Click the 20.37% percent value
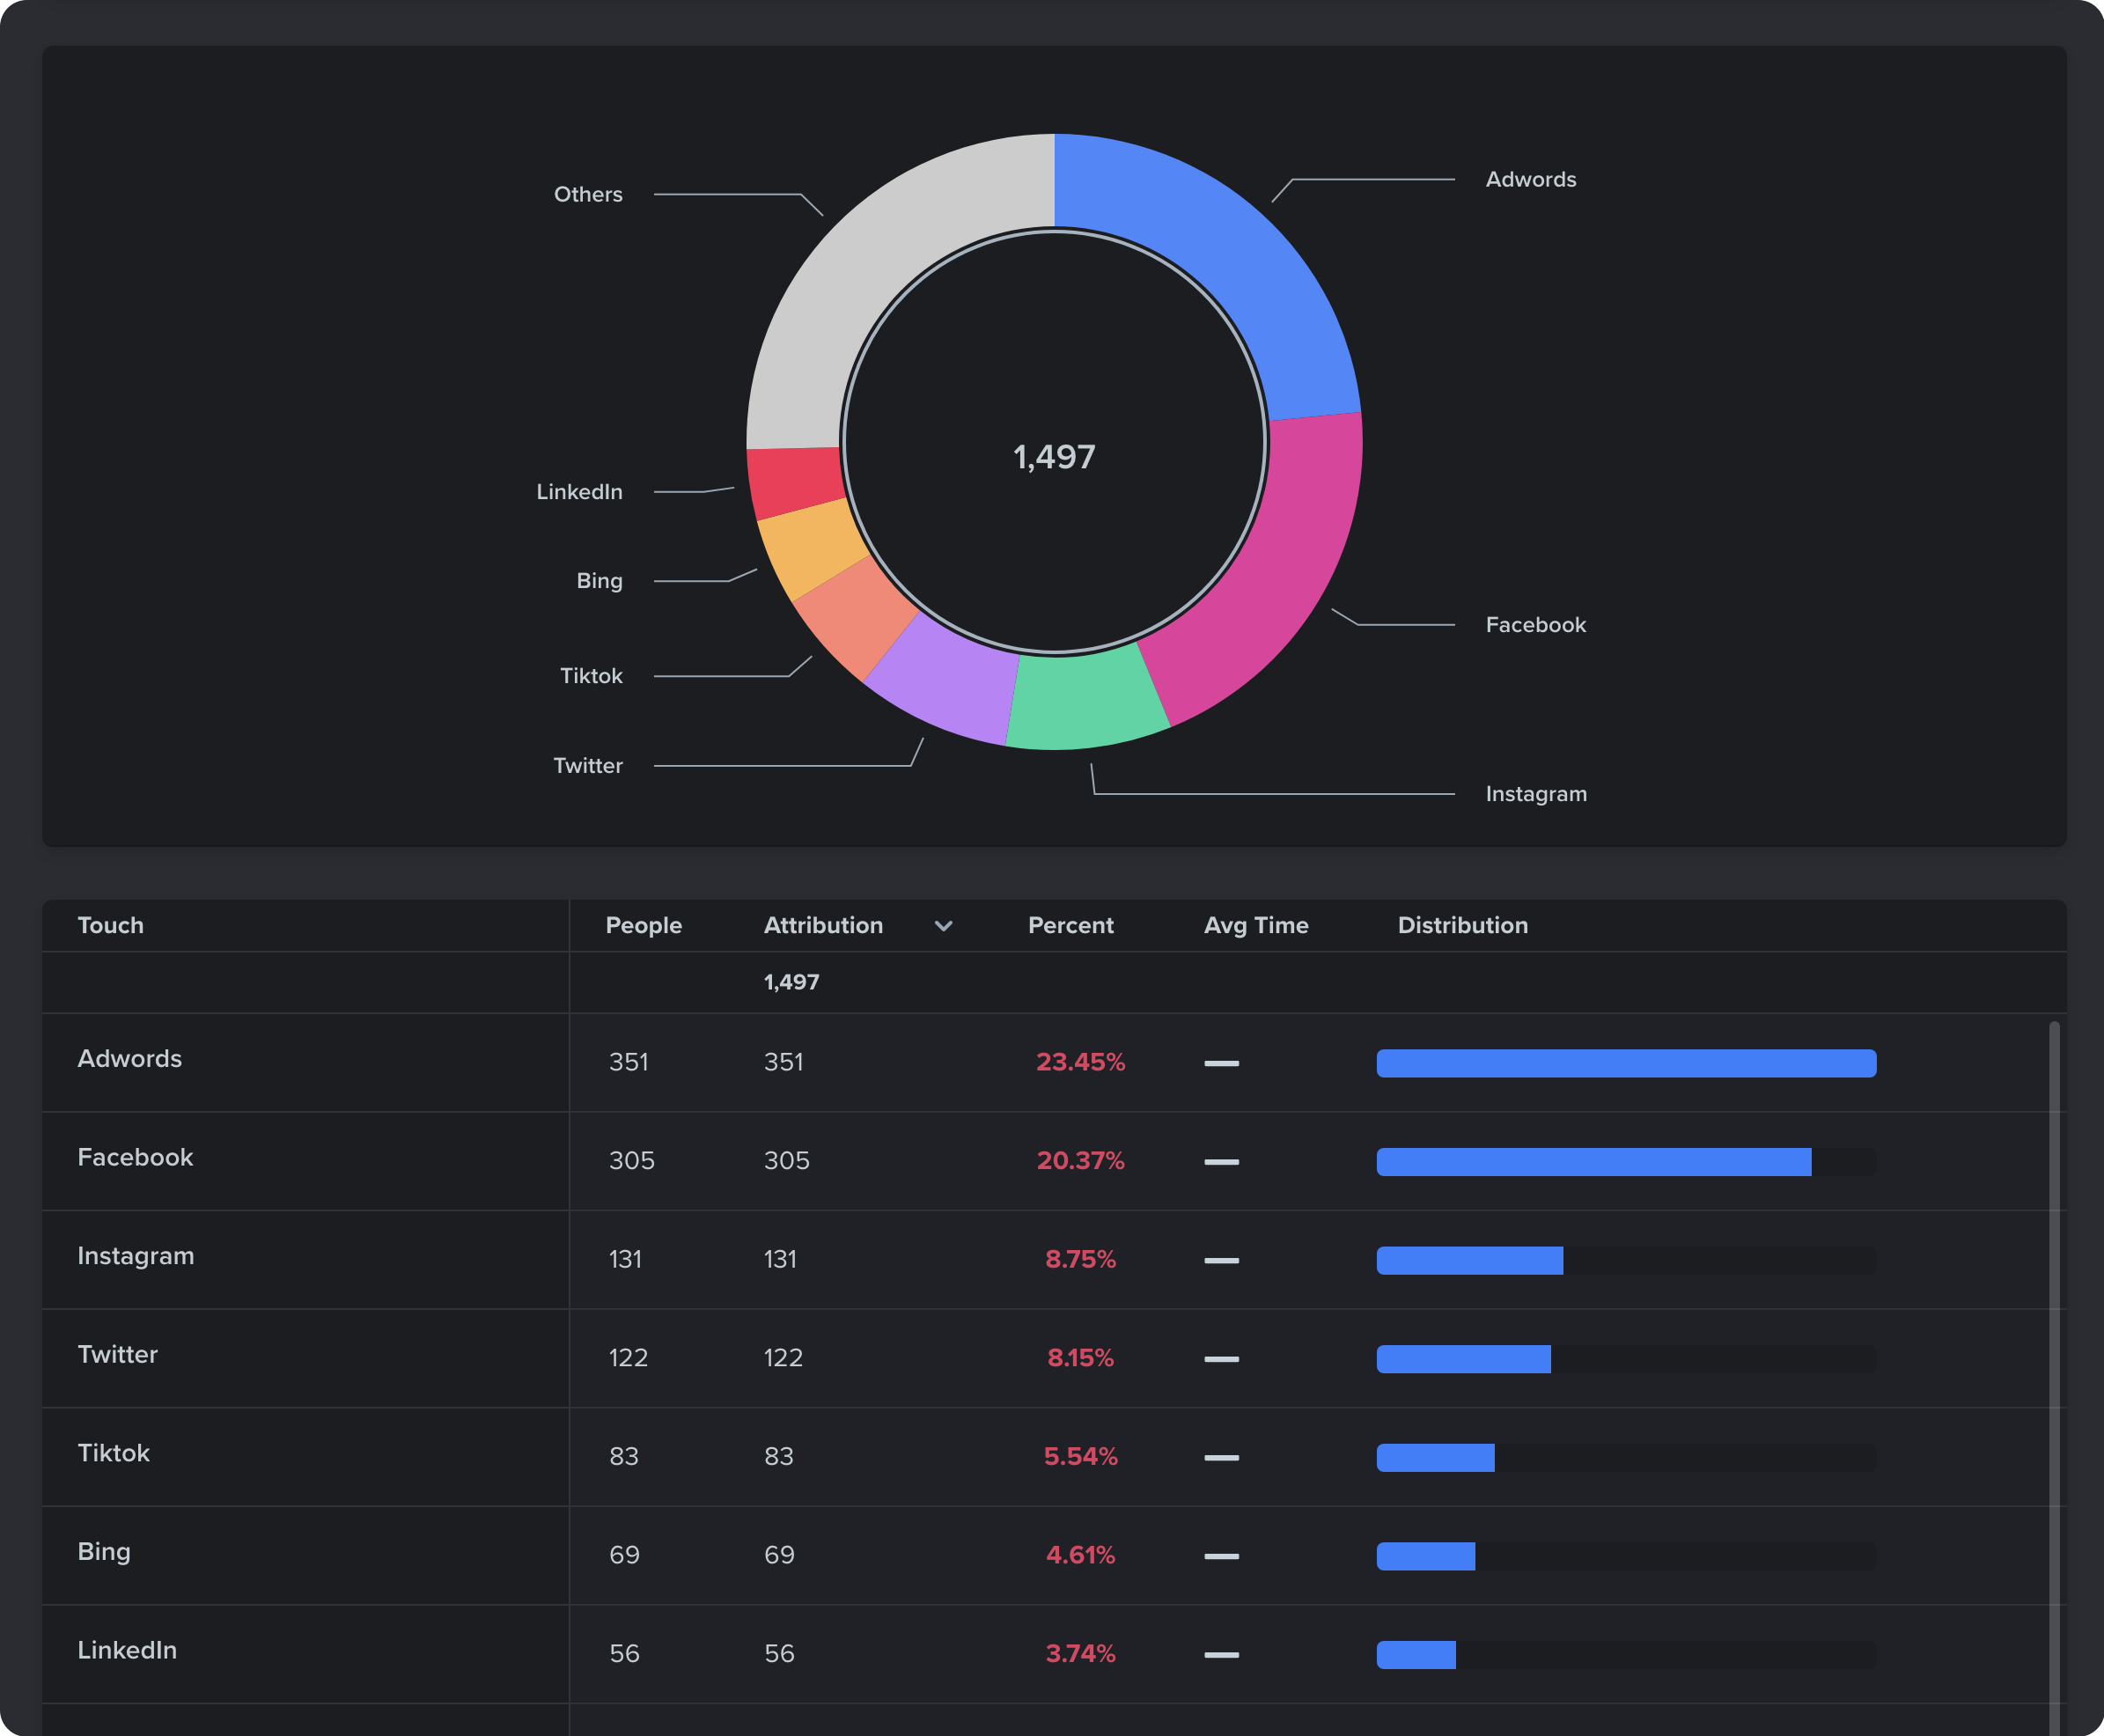The height and width of the screenshot is (1736, 2104). tap(1080, 1161)
